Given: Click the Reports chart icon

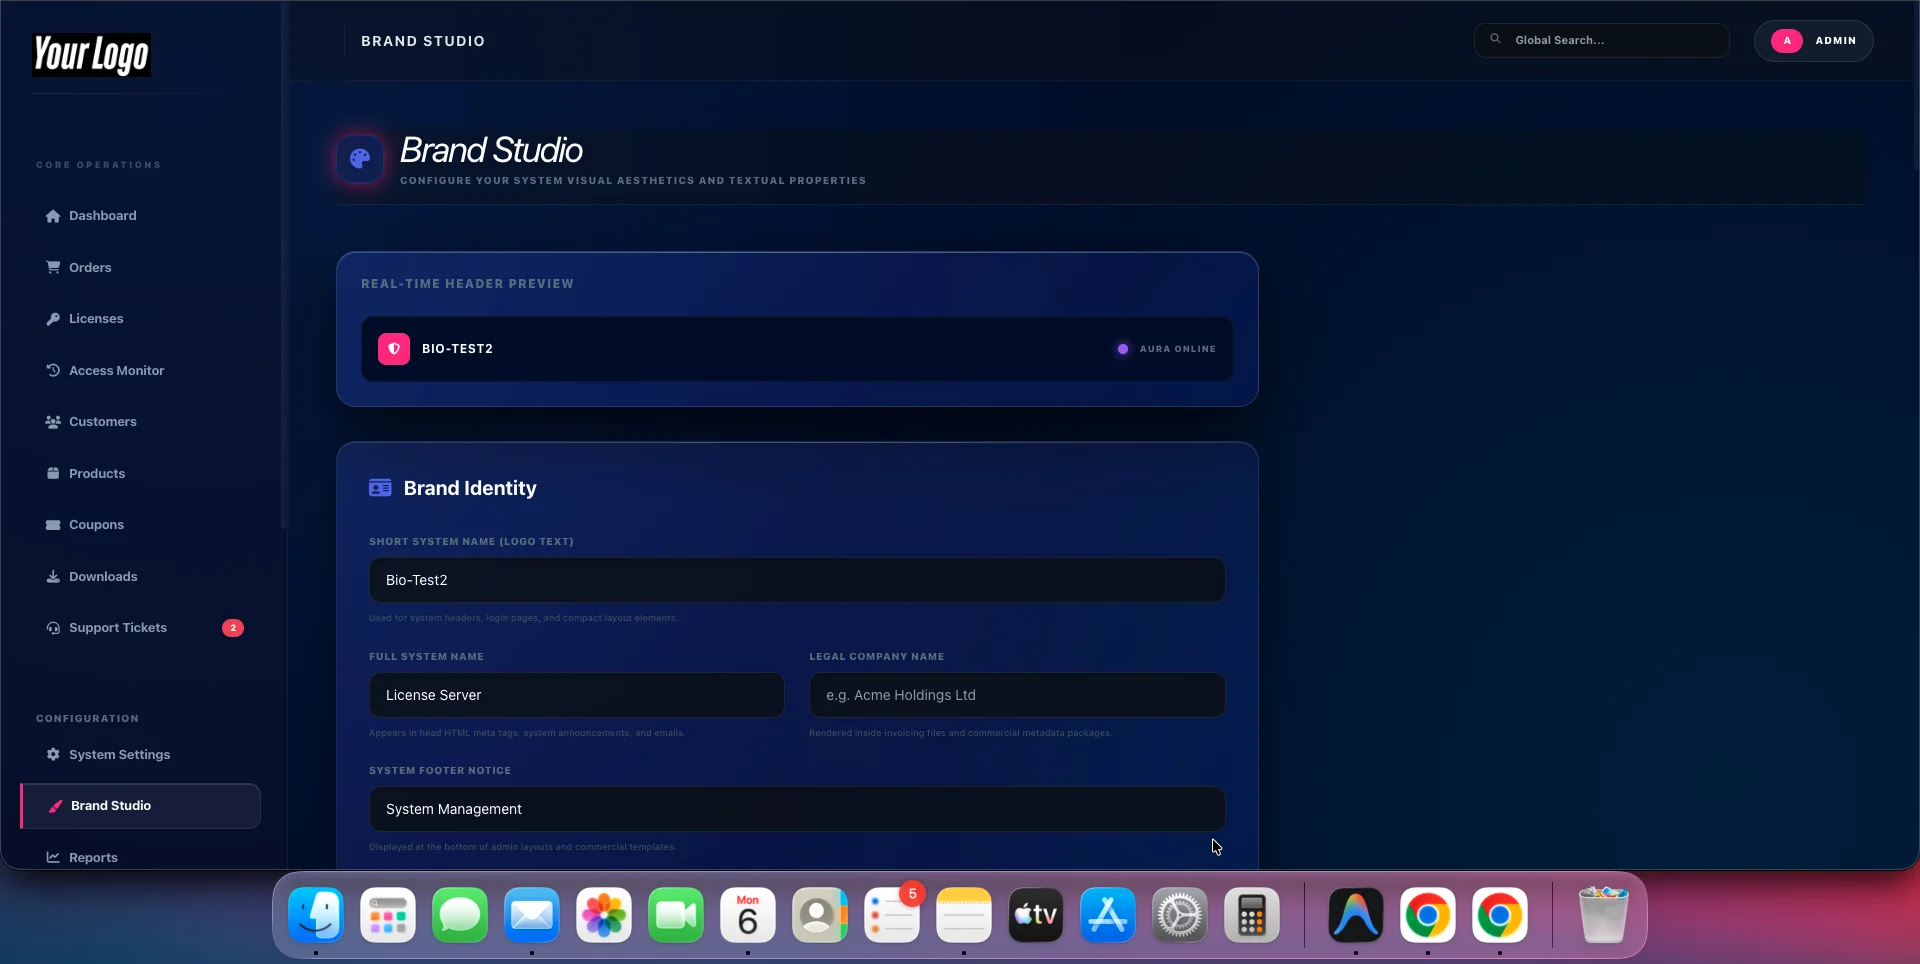Looking at the screenshot, I should [x=53, y=857].
